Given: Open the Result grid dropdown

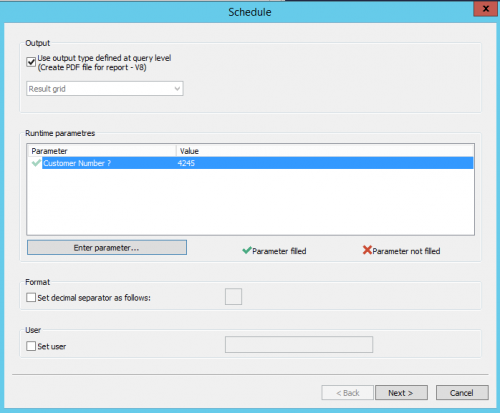Looking at the screenshot, I should tap(105, 89).
